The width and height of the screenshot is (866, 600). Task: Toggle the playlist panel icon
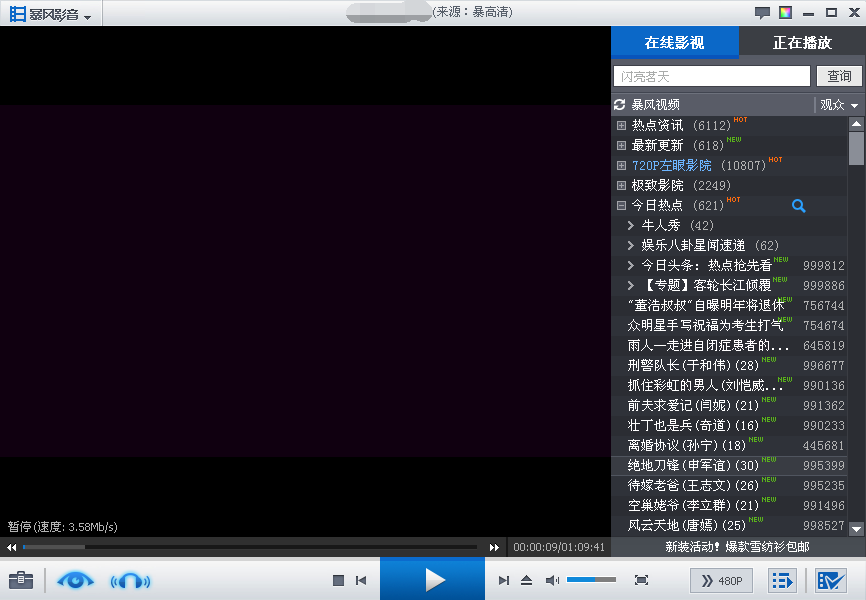point(782,581)
